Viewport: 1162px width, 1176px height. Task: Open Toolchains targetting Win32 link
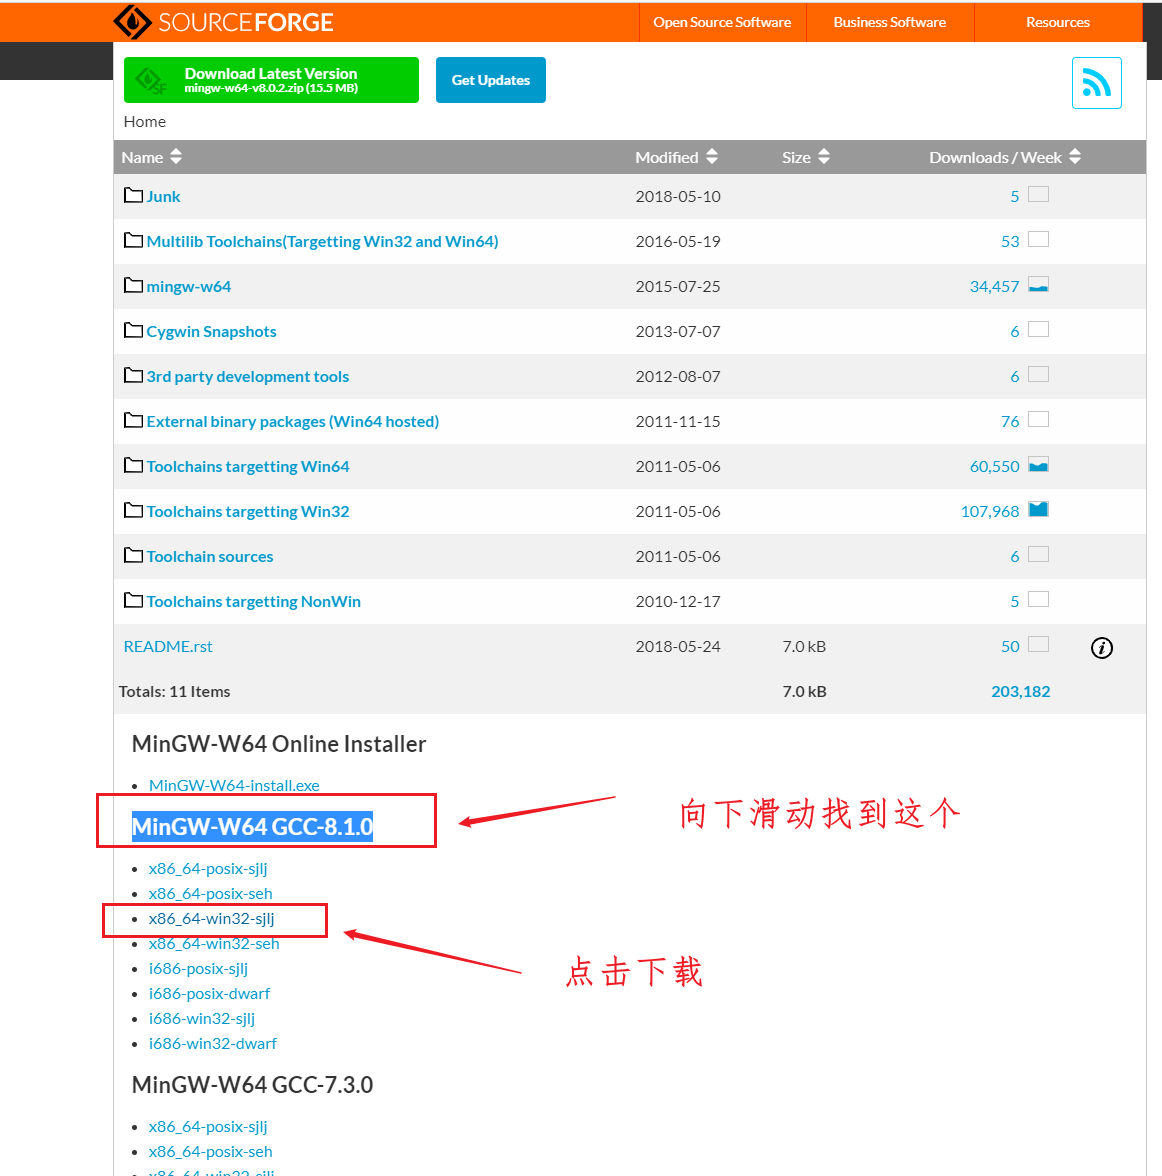248,512
